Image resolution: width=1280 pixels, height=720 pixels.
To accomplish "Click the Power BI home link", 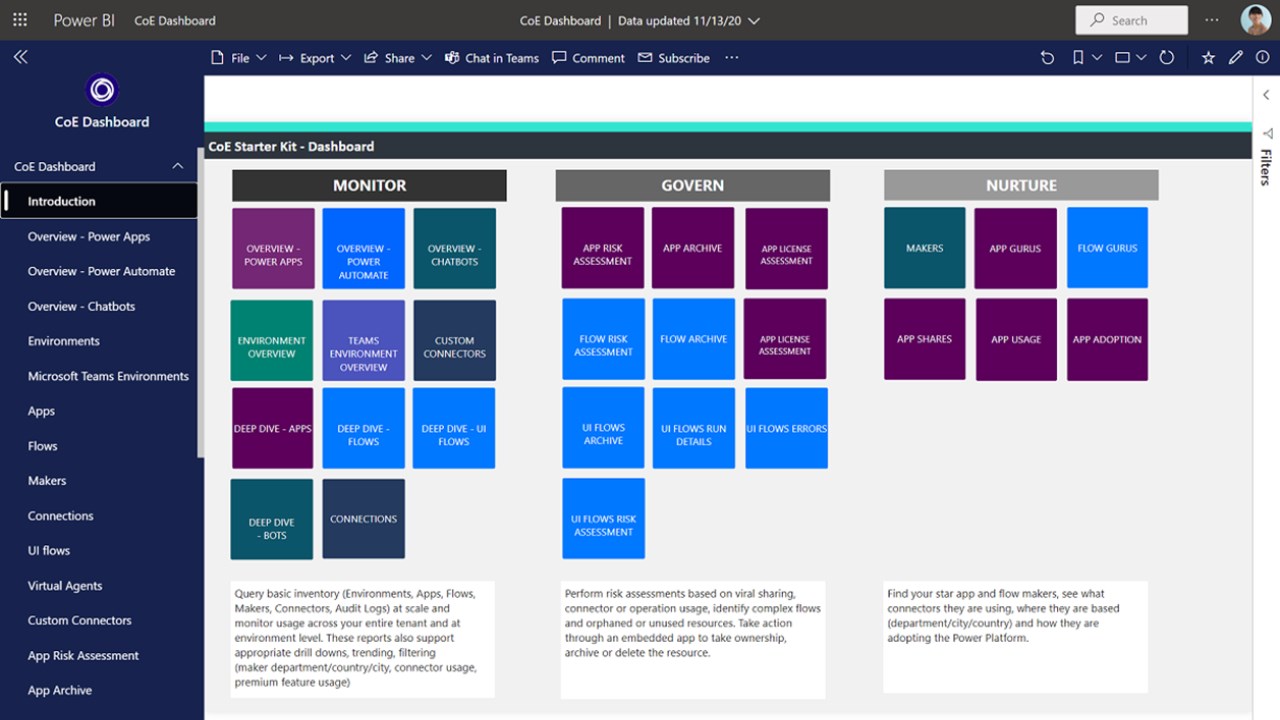I will click(x=84, y=20).
